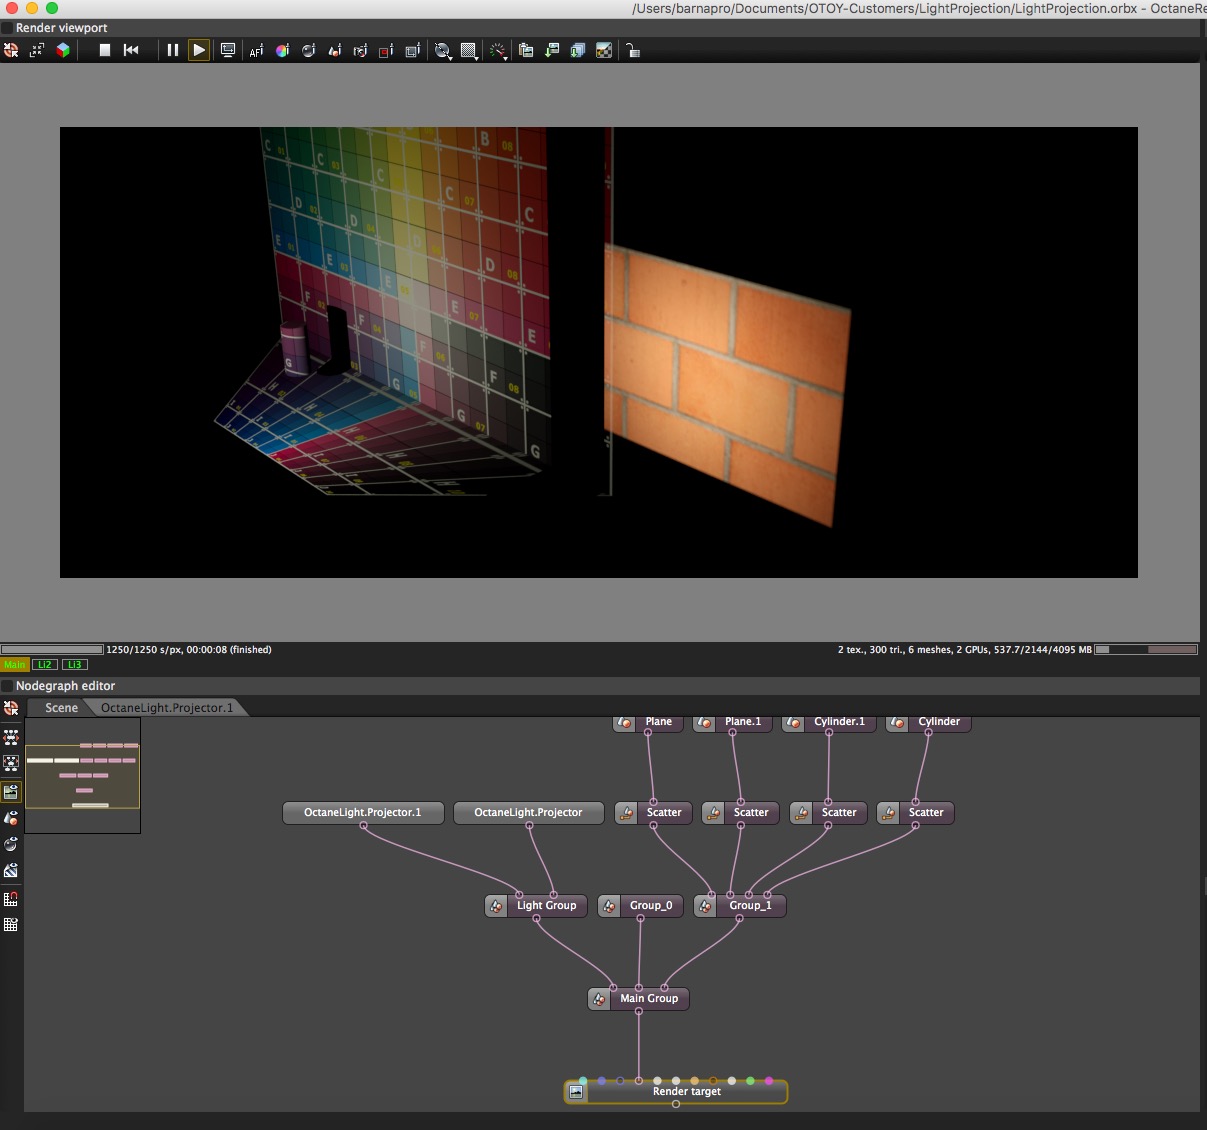Toggle nodegraph grid display icon
1207x1130 pixels.
11,925
